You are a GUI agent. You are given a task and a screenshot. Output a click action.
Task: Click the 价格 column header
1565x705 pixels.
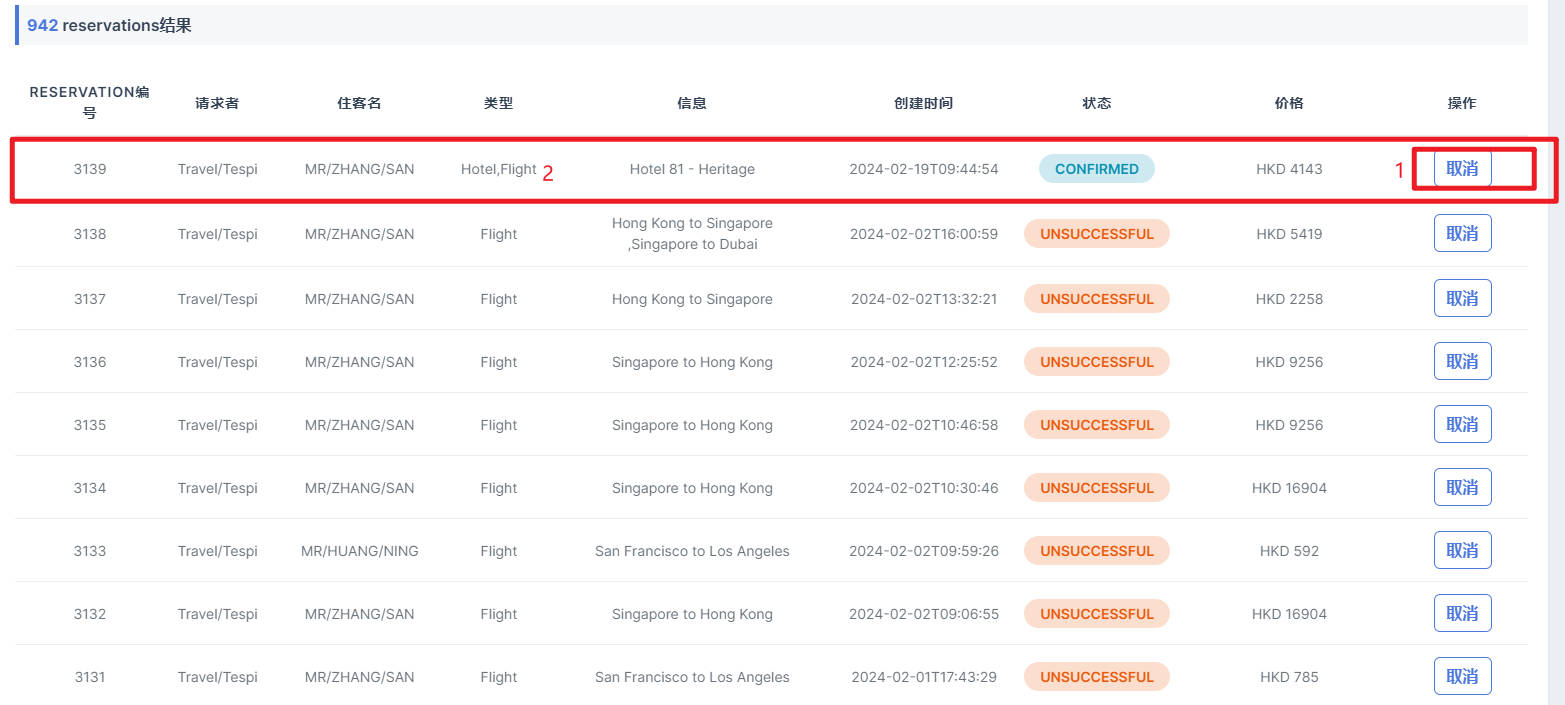[x=1289, y=103]
